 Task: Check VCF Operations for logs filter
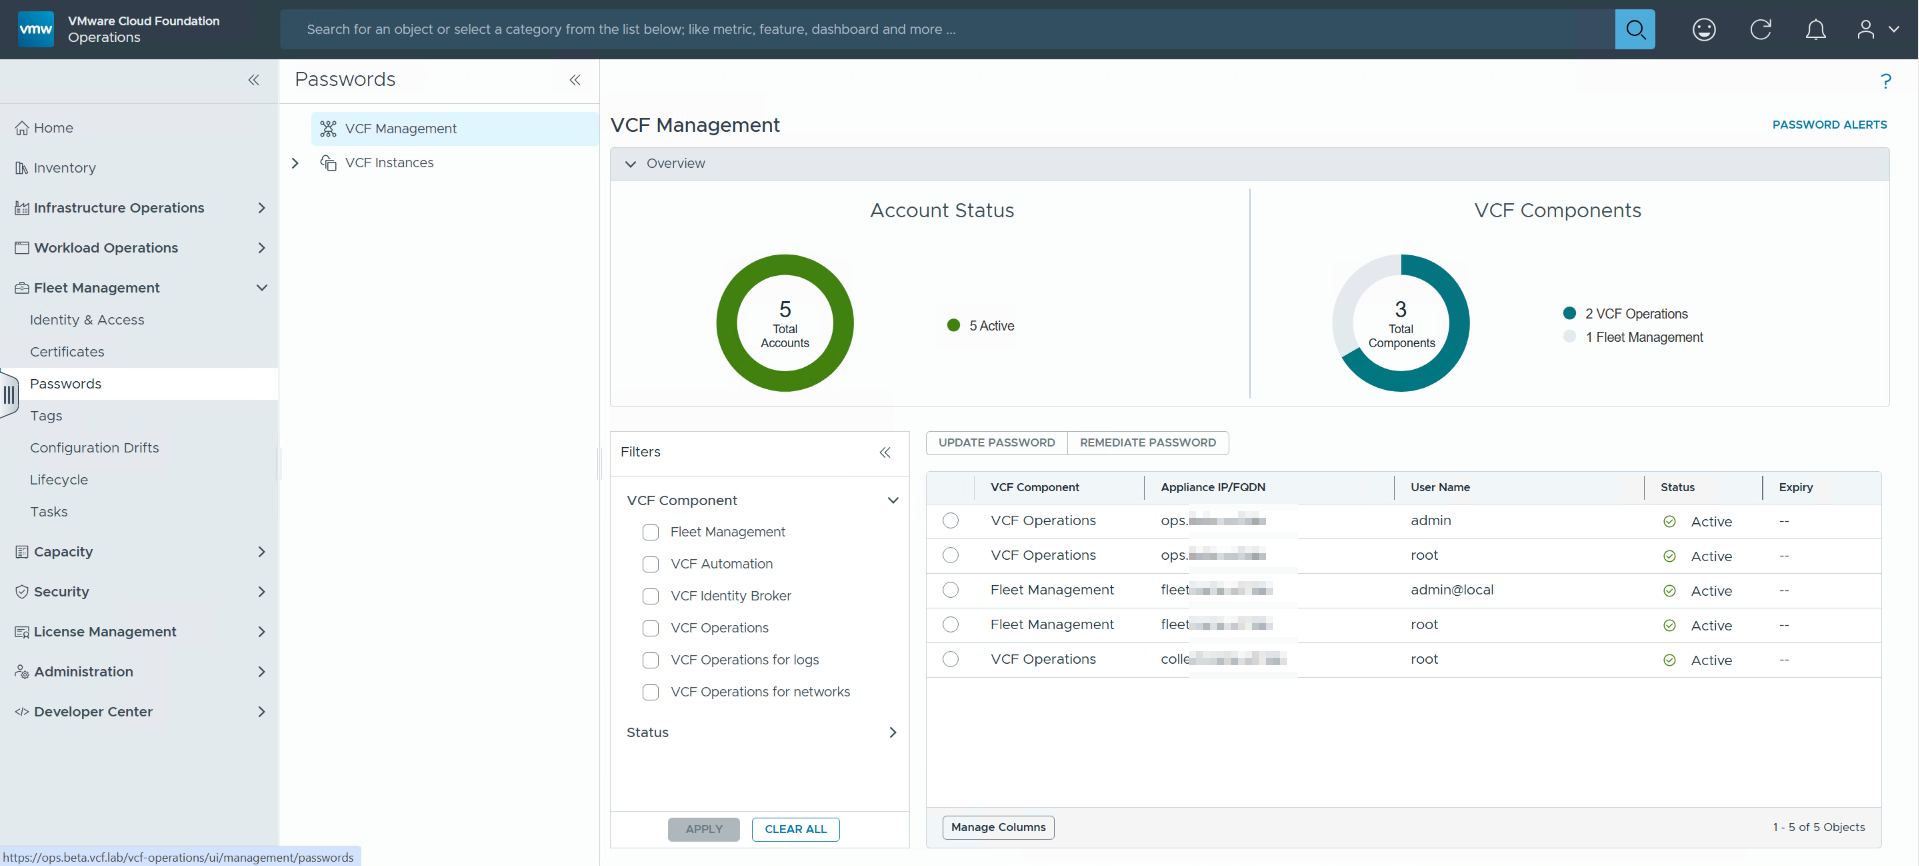click(x=651, y=660)
